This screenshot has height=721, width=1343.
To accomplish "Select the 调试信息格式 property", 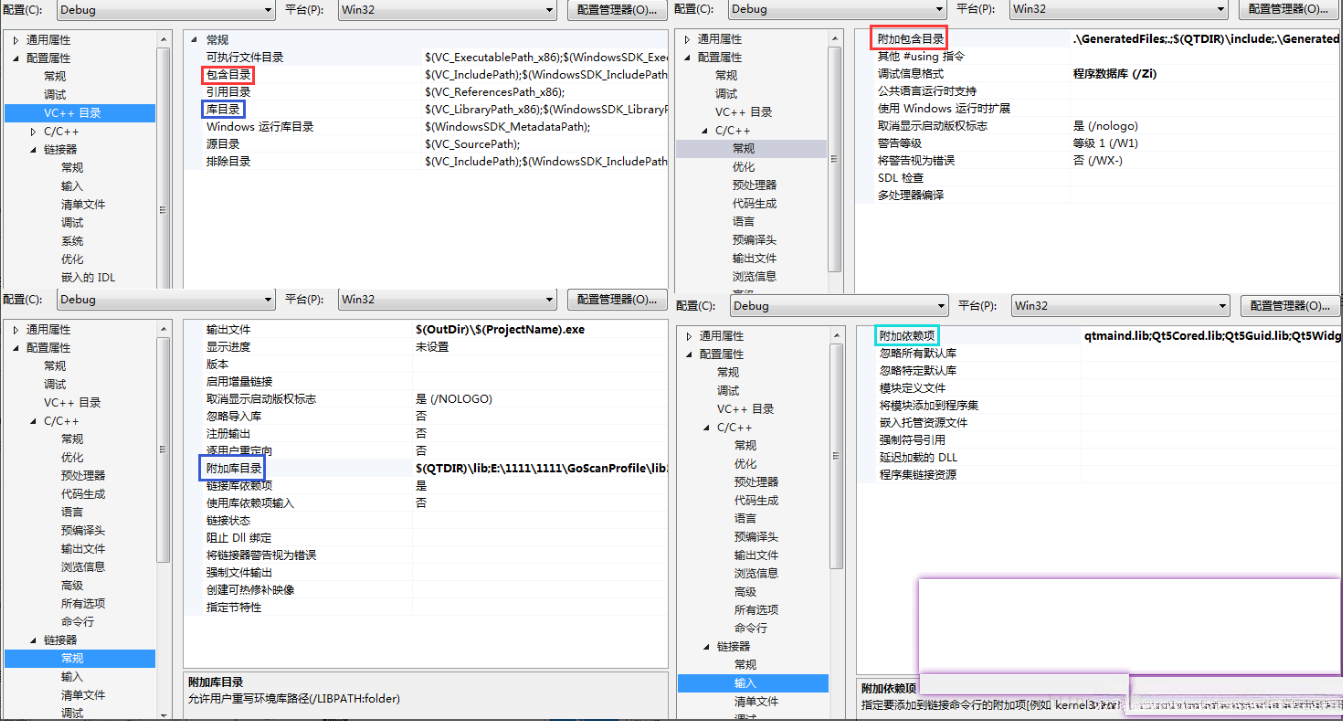I will [910, 74].
